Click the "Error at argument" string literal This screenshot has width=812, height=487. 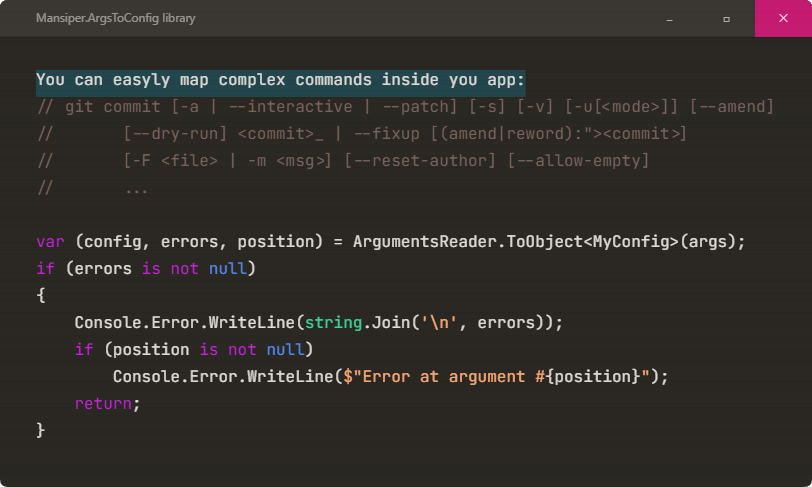click(496, 377)
